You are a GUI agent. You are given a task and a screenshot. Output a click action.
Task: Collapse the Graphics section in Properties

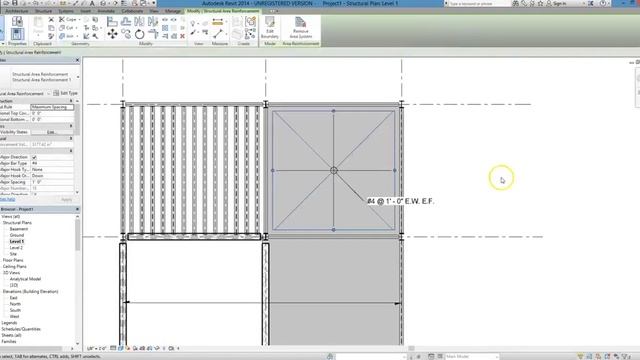pos(71,126)
